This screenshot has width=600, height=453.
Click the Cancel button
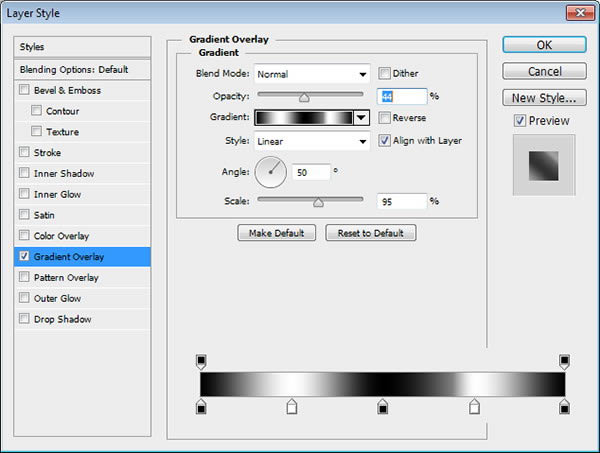(x=544, y=71)
